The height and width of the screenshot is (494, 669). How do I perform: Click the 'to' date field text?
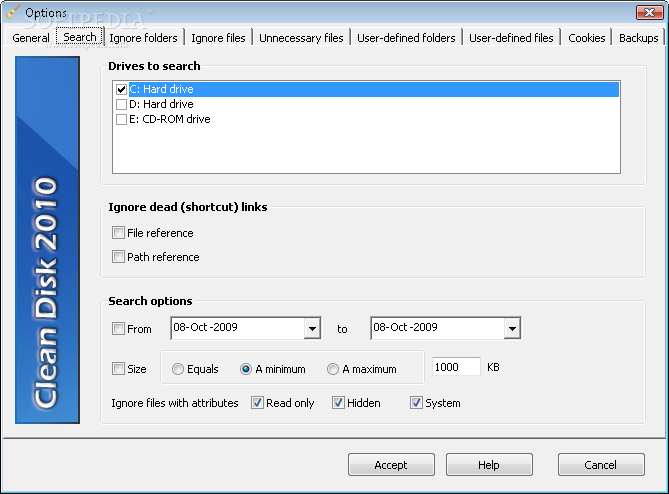(405, 327)
